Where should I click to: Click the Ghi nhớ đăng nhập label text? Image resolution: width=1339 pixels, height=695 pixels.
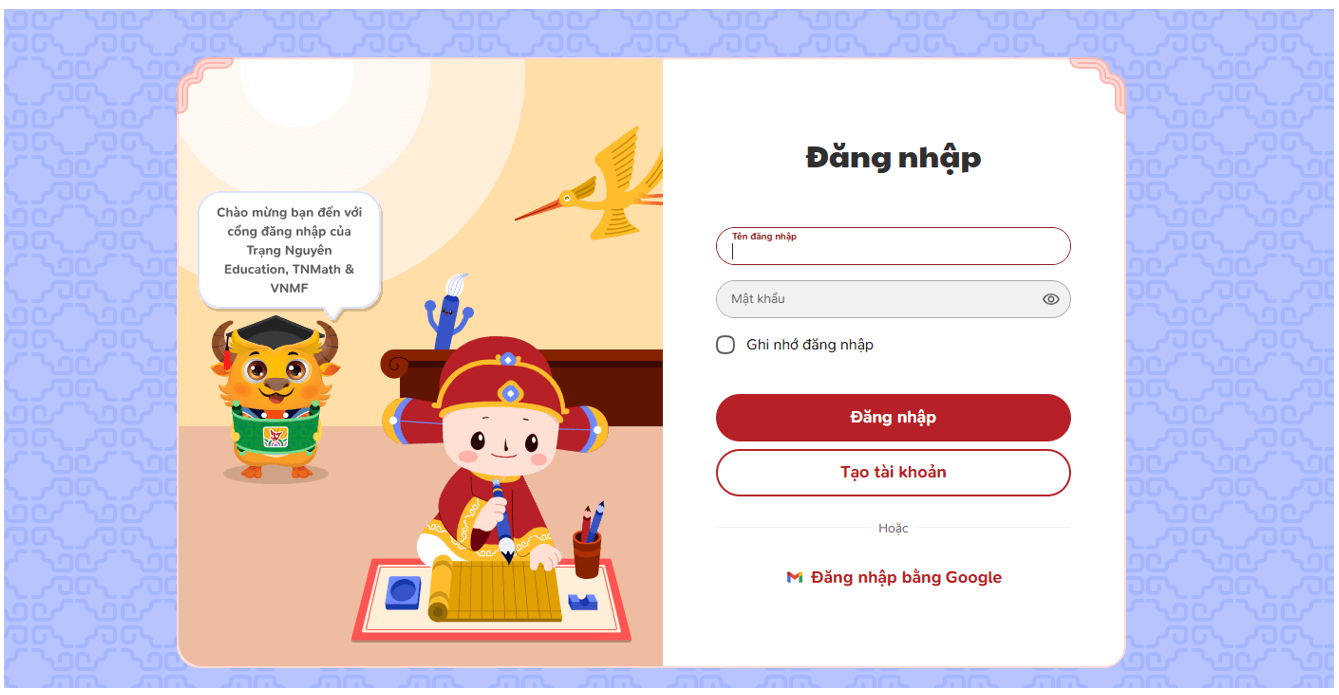(x=810, y=345)
